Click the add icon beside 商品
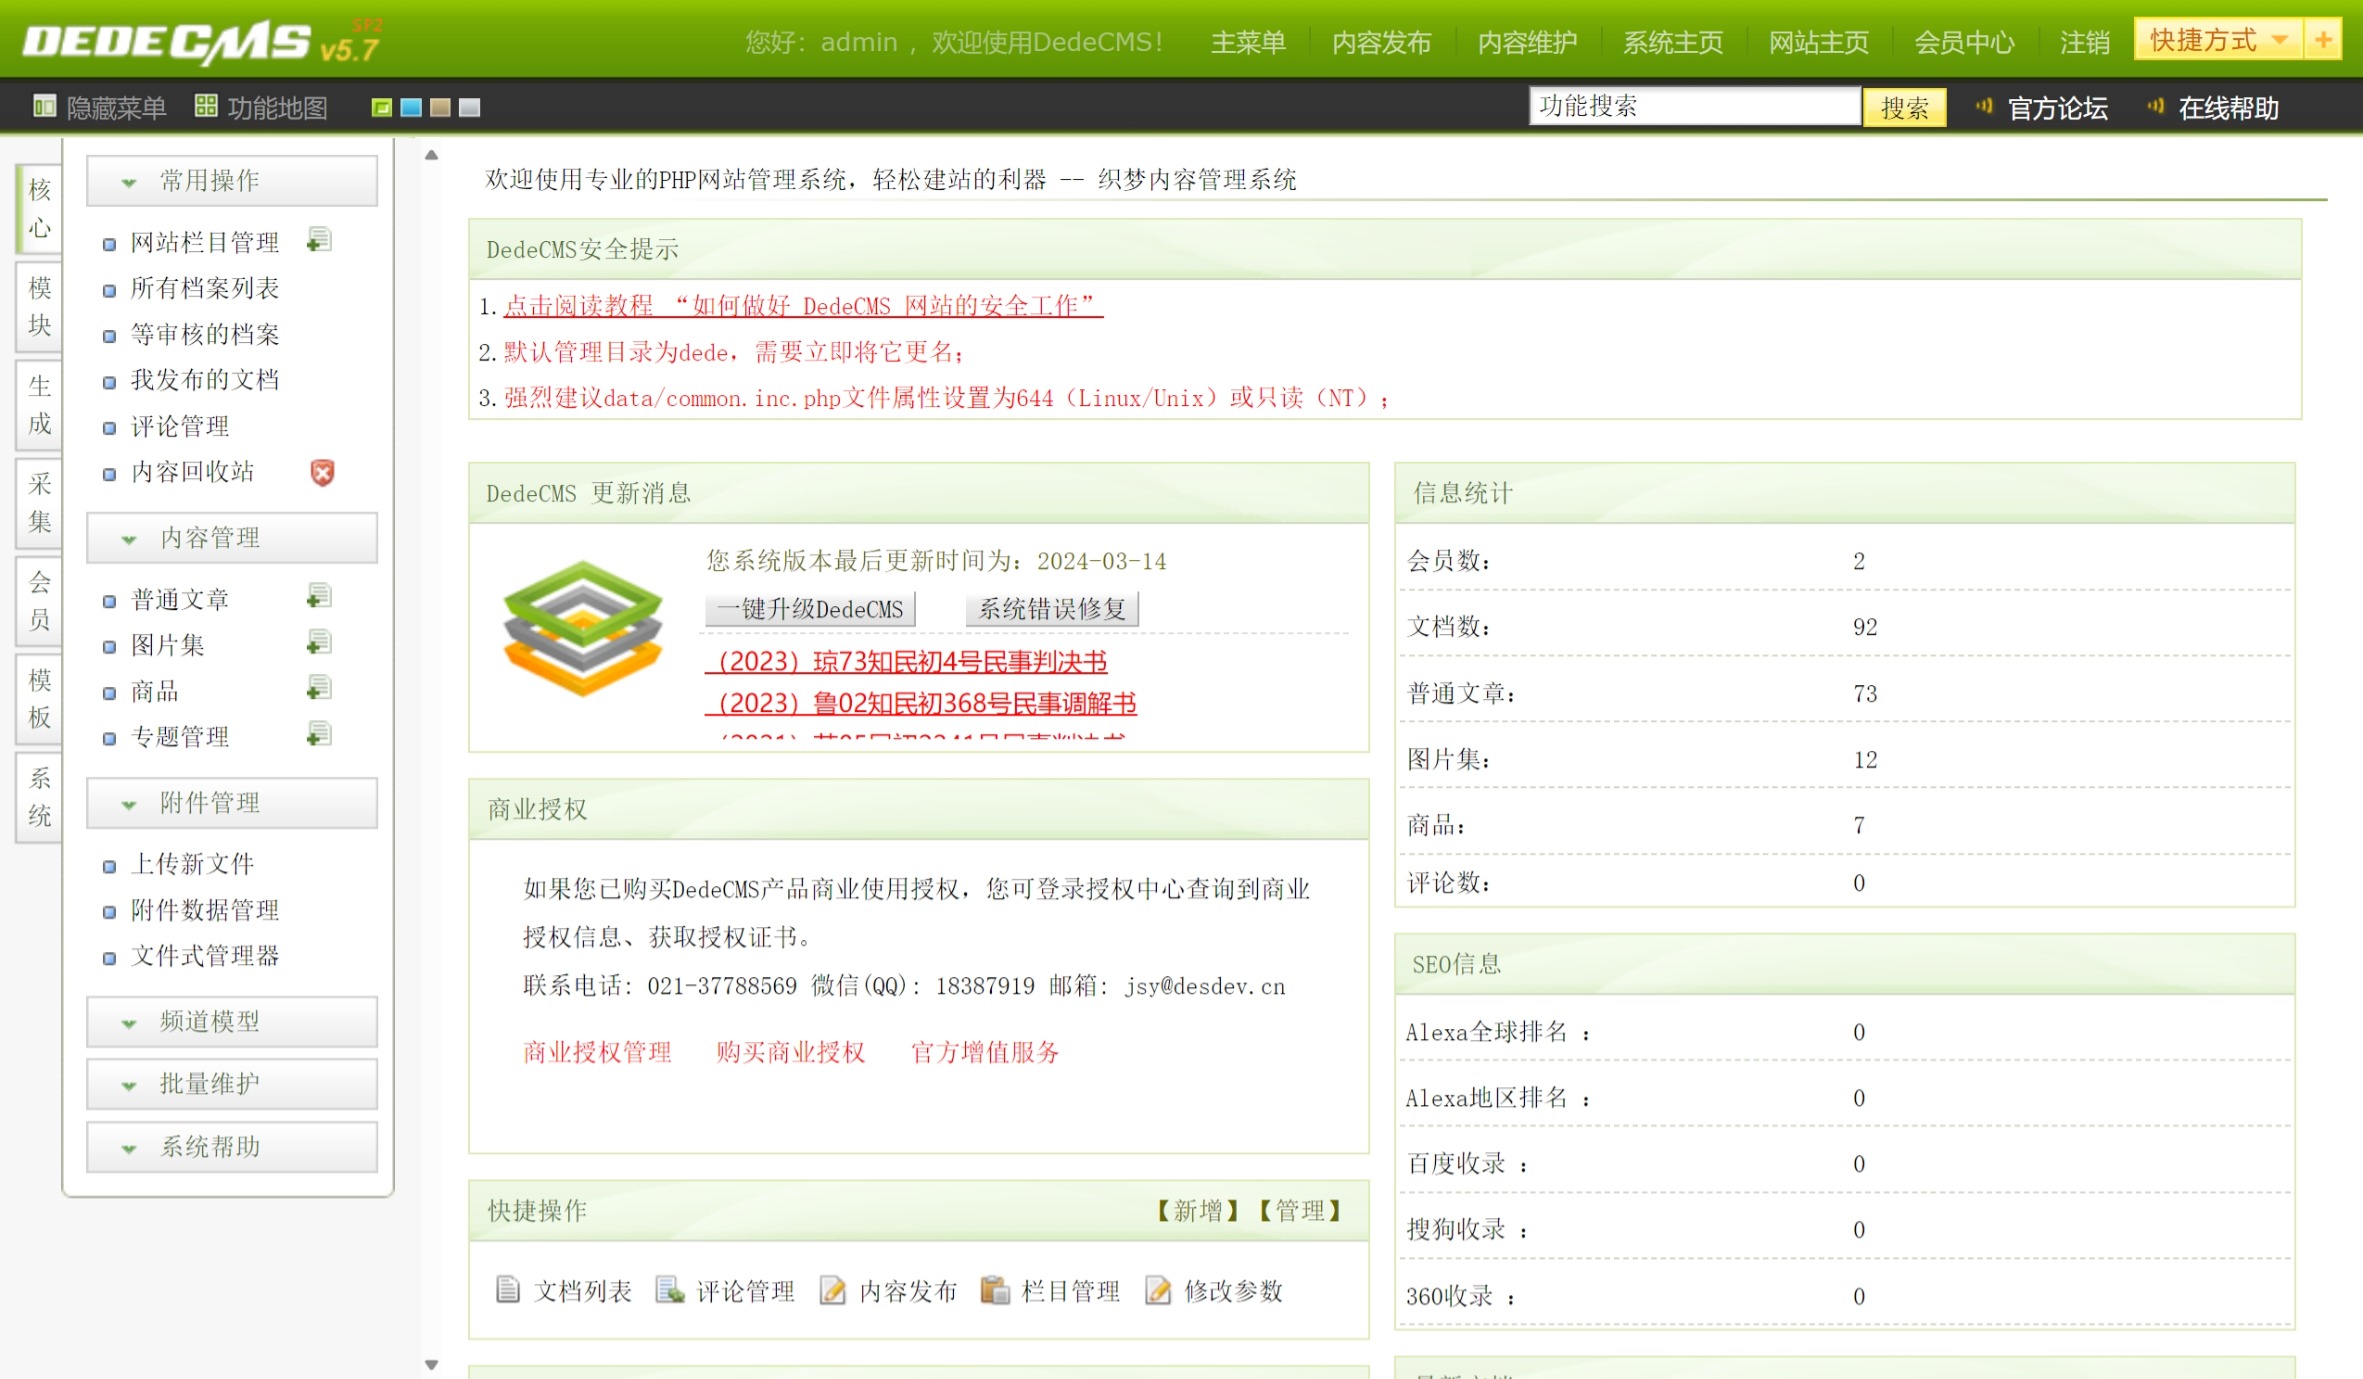 click(x=319, y=689)
